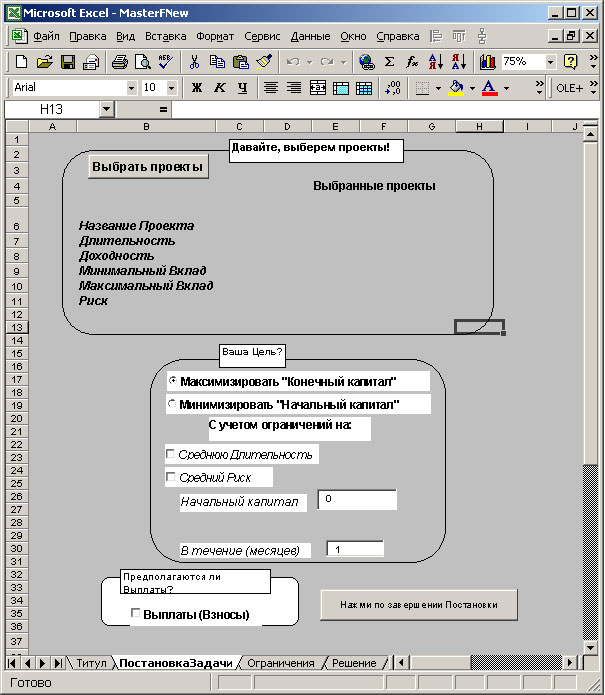Click Нажми по завершении Постановки button

click(x=420, y=605)
